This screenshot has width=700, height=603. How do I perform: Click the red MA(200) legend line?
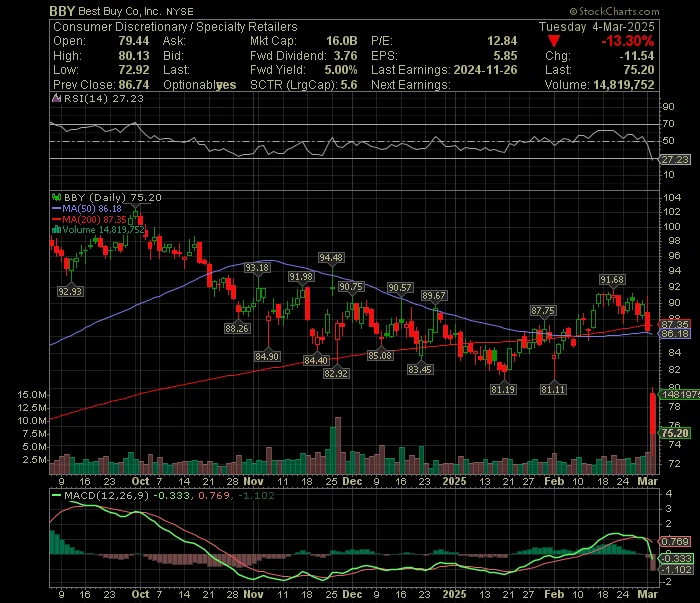coord(56,220)
